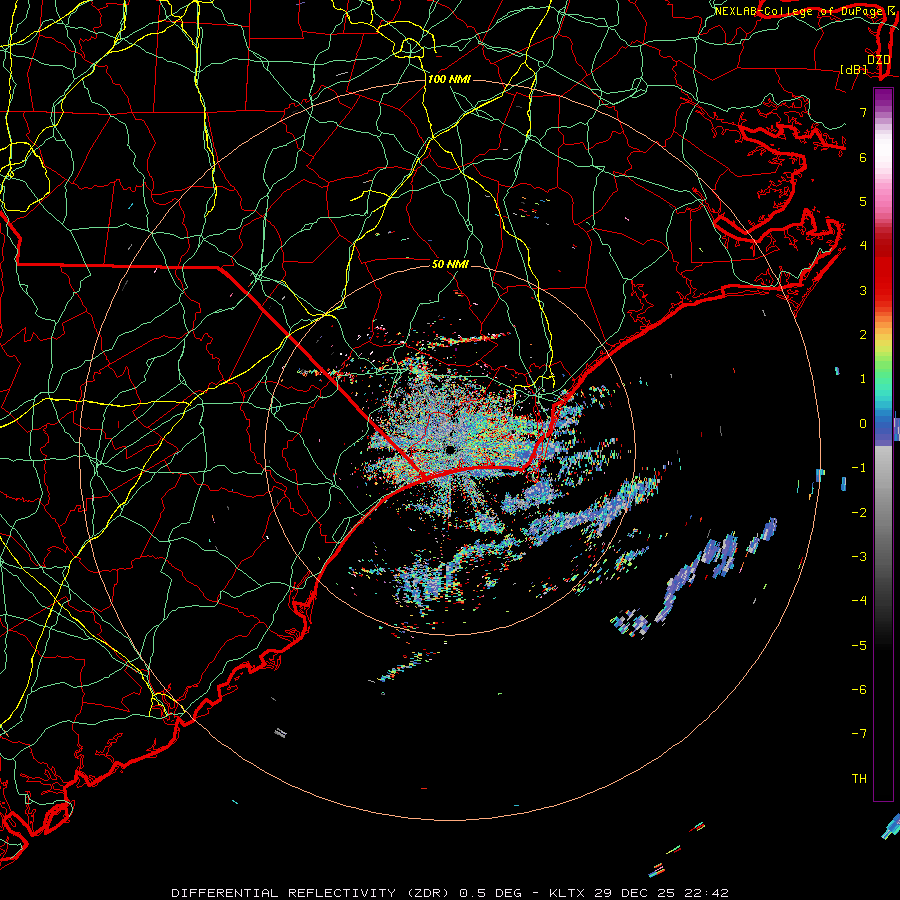Click the "1" tick label on the color scale

click(863, 379)
